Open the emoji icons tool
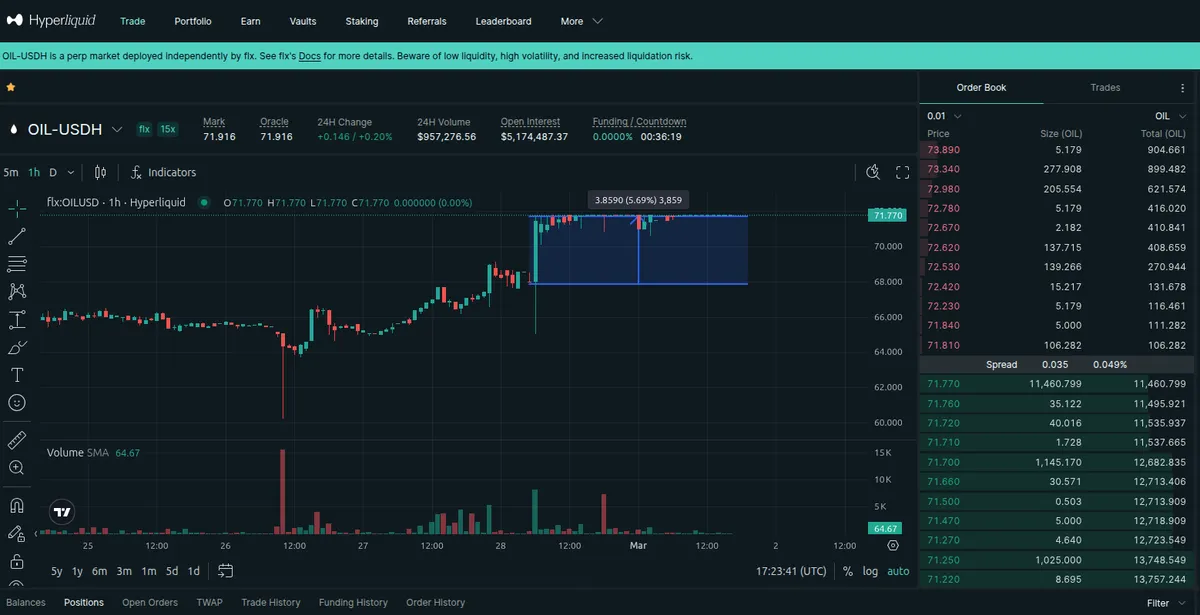This screenshot has height=615, width=1200. tap(17, 403)
